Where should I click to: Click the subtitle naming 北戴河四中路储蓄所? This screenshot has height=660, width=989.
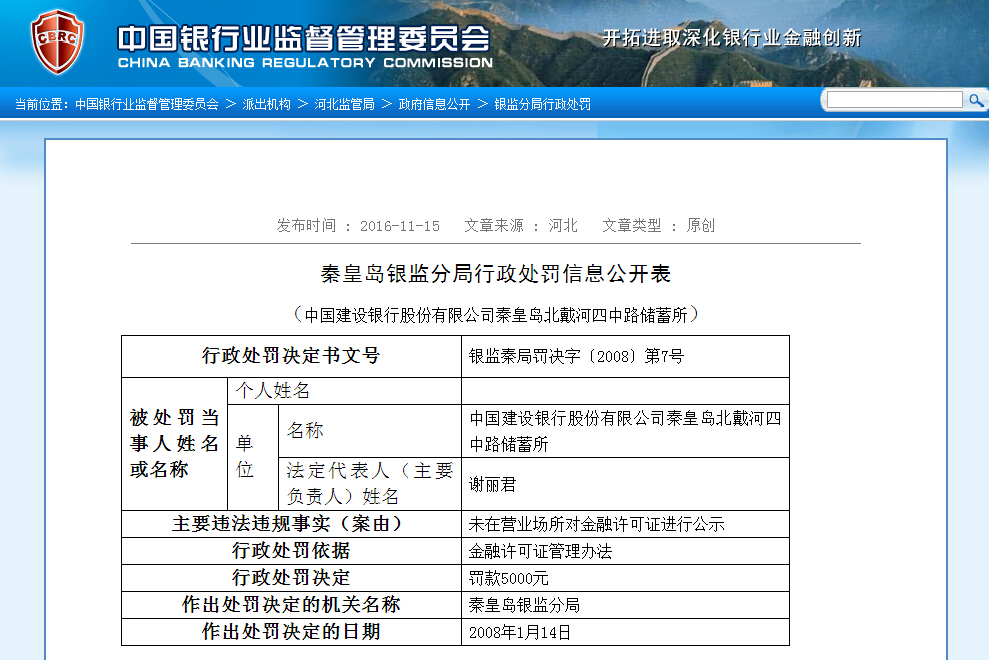(x=496, y=314)
